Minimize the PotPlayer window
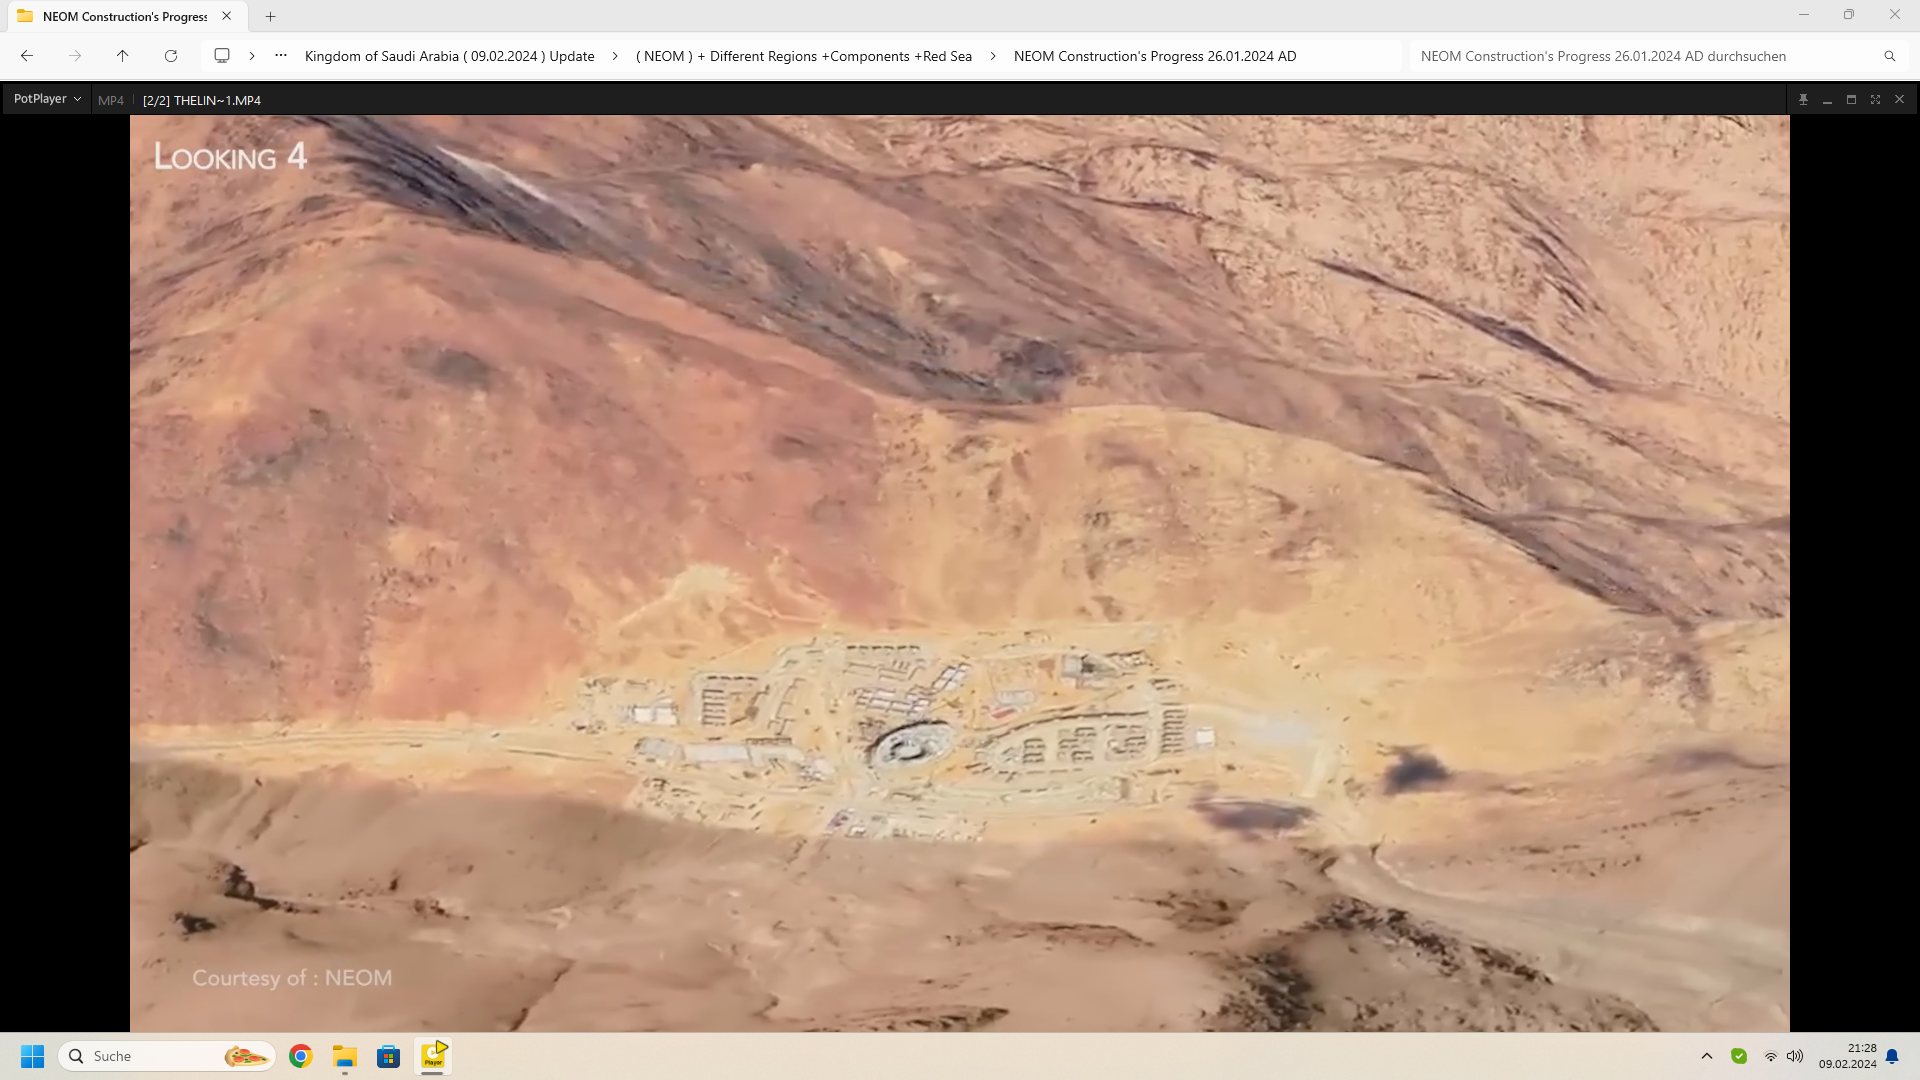 tap(1827, 99)
